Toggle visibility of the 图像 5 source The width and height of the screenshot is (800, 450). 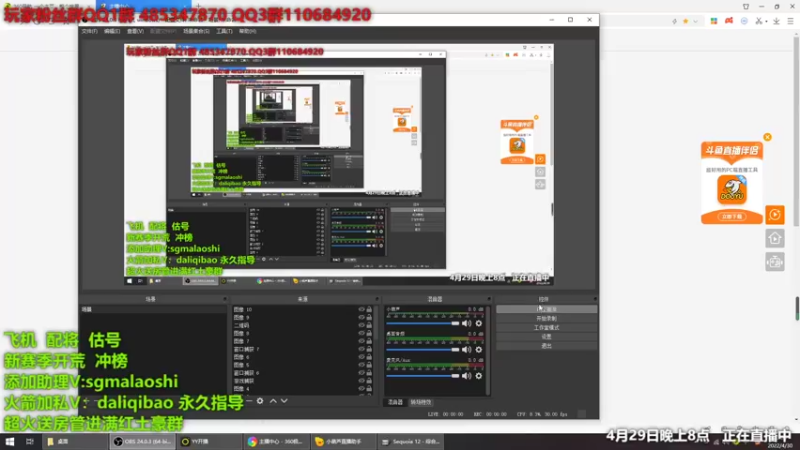(361, 365)
